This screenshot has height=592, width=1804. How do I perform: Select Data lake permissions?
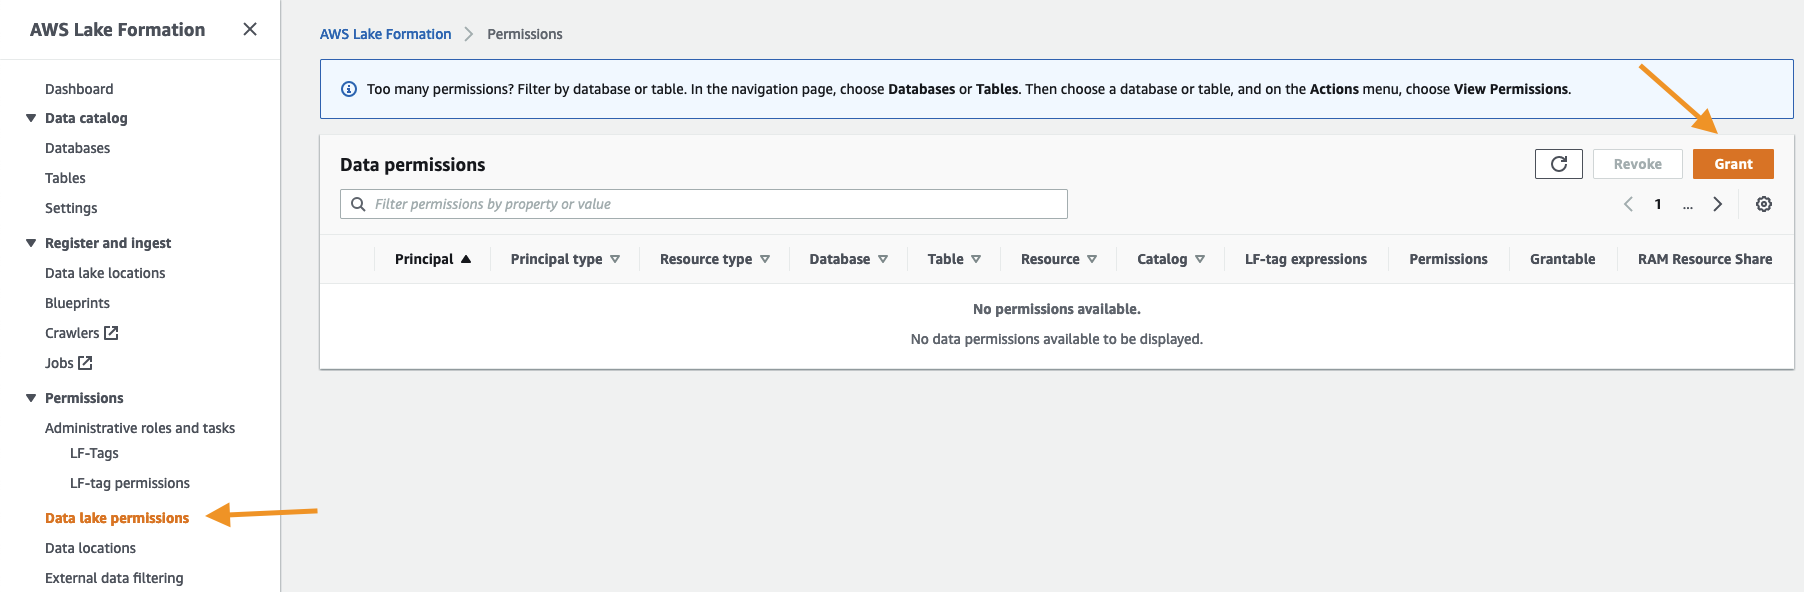(x=117, y=518)
